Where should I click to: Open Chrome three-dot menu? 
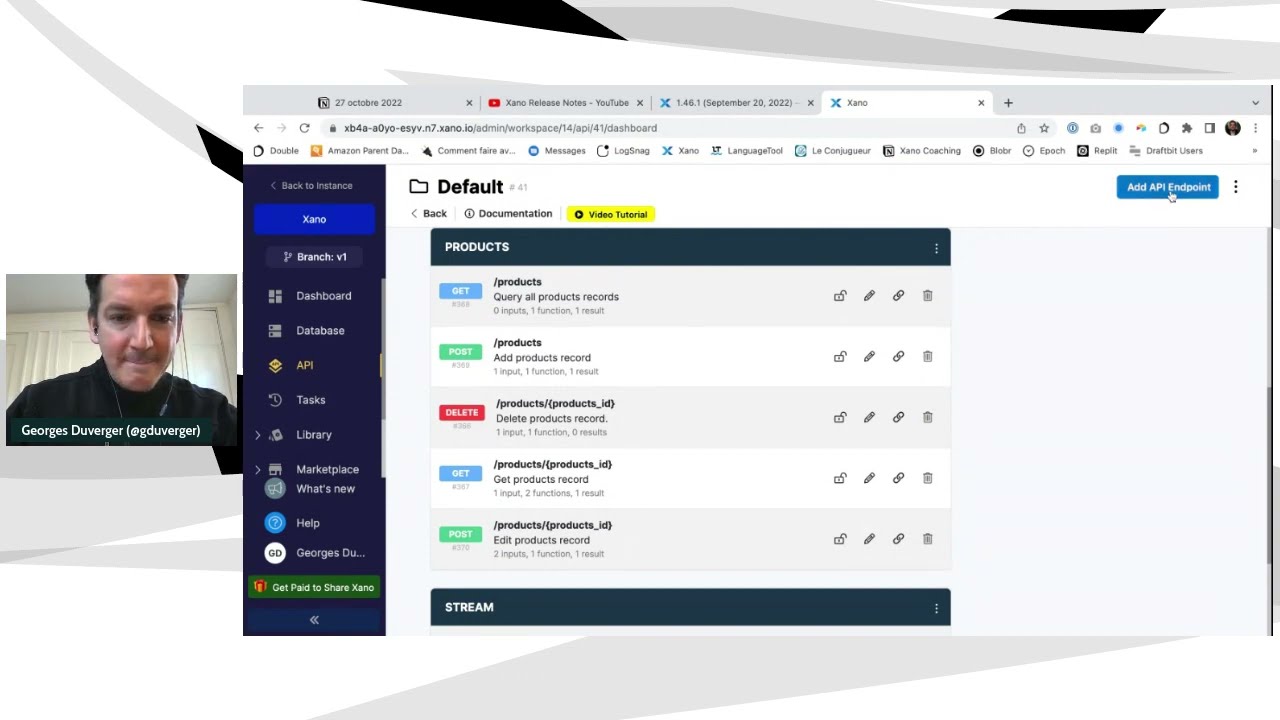point(1255,128)
